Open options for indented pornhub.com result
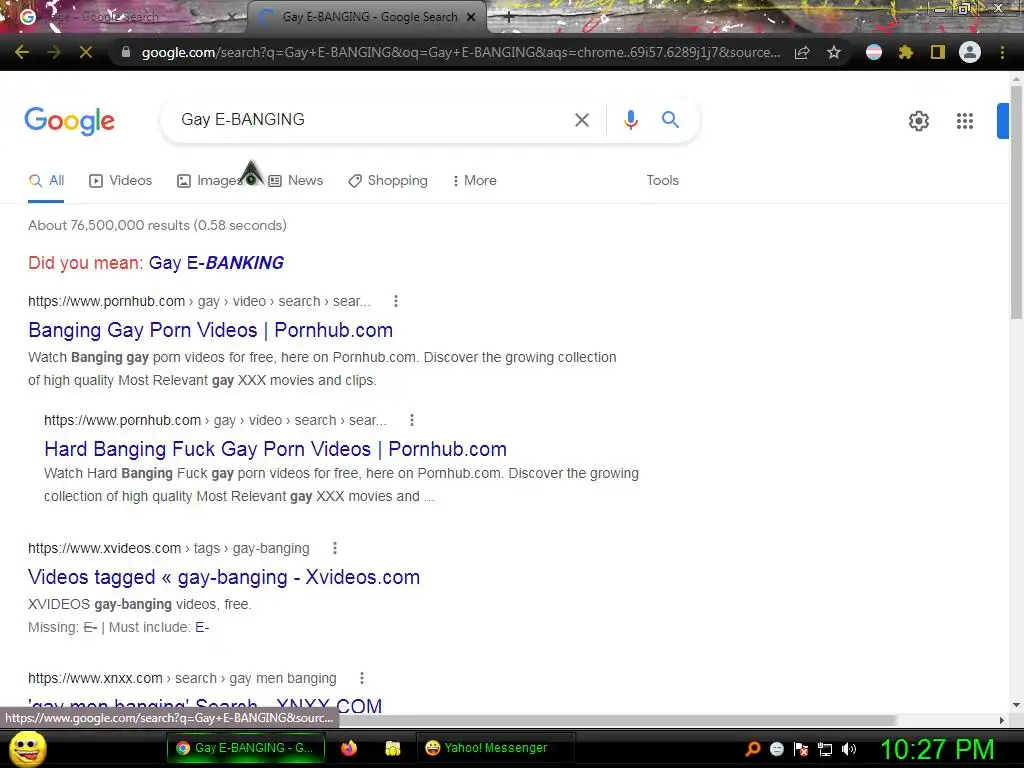This screenshot has height=768, width=1024. (x=411, y=420)
